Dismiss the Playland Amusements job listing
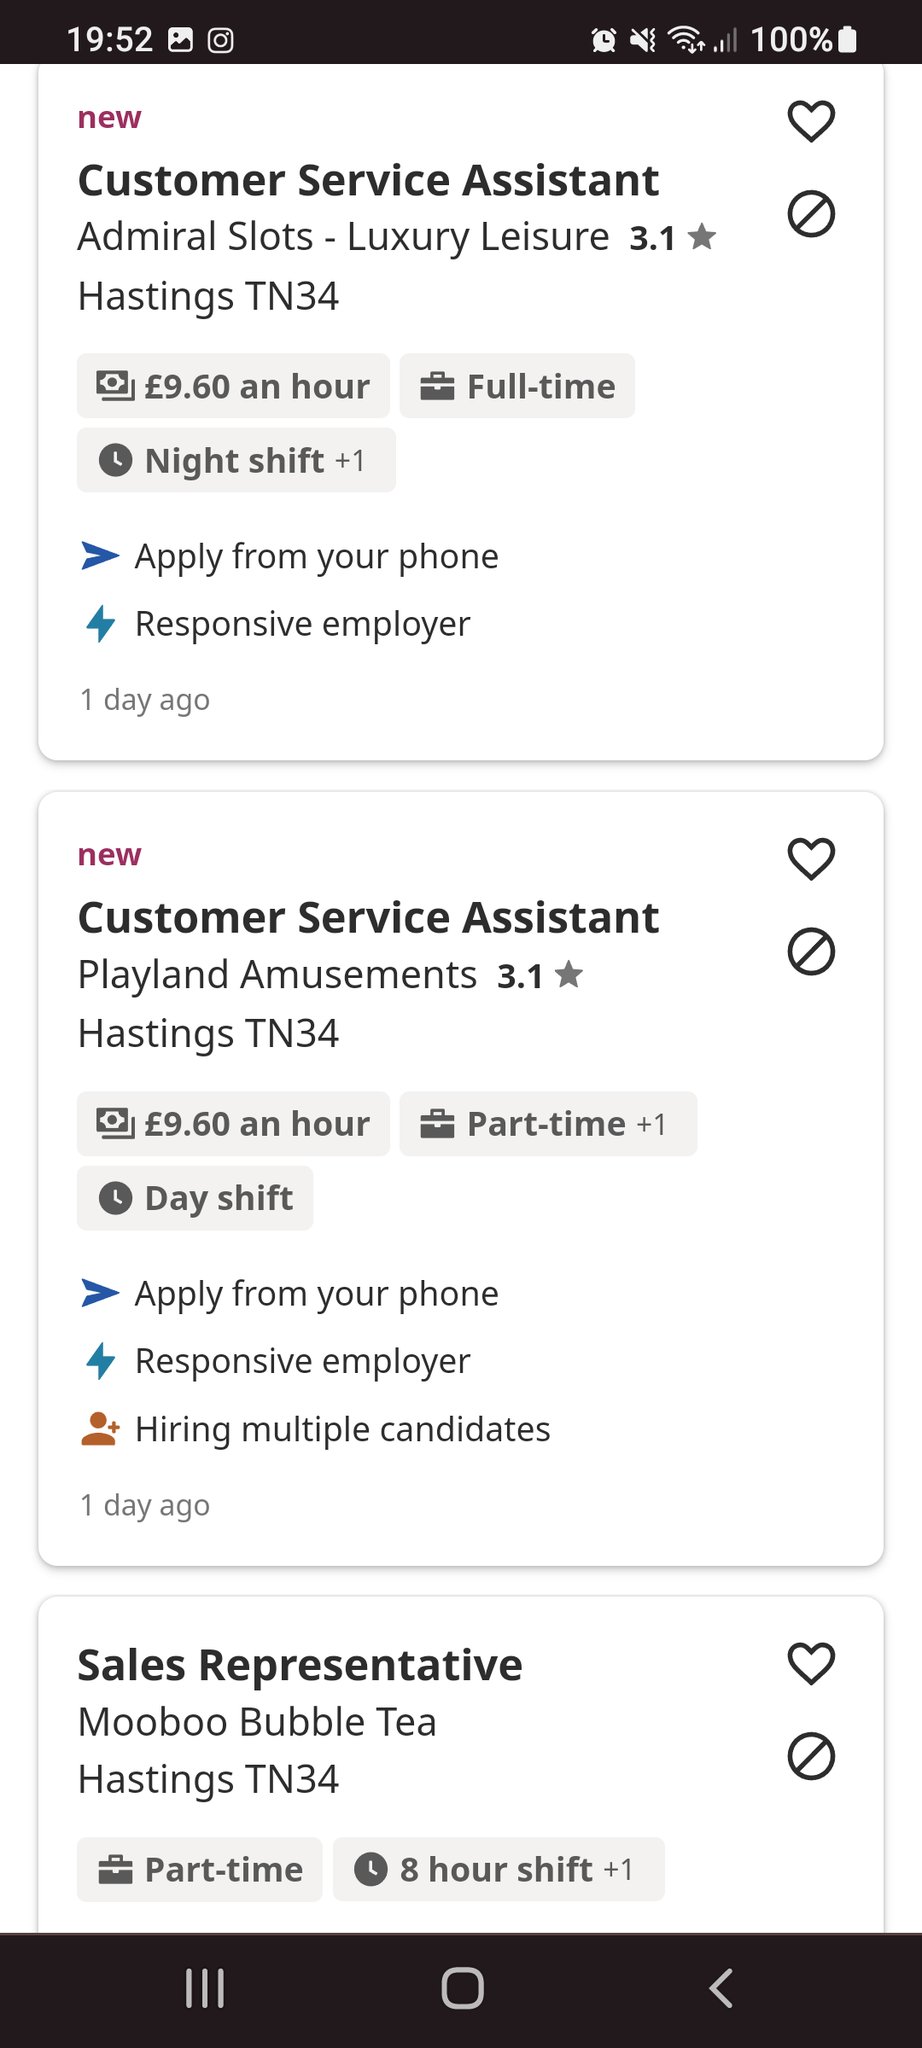This screenshot has height=2048, width=922. coord(811,951)
